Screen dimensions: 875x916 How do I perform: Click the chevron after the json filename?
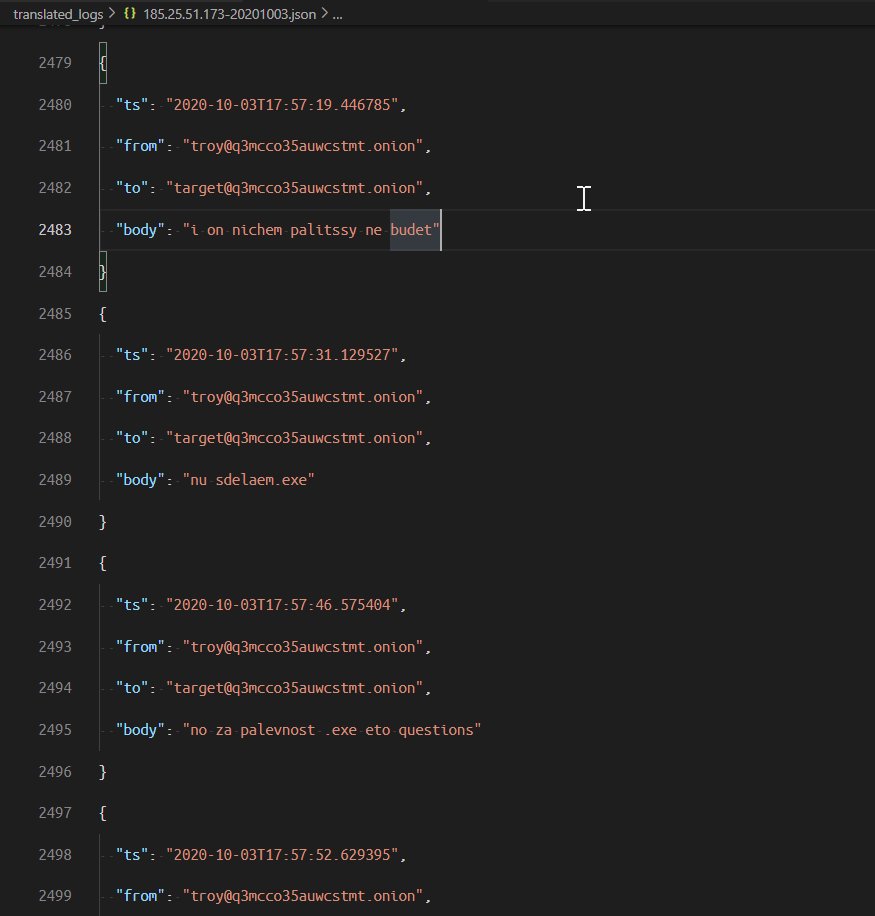[x=324, y=13]
